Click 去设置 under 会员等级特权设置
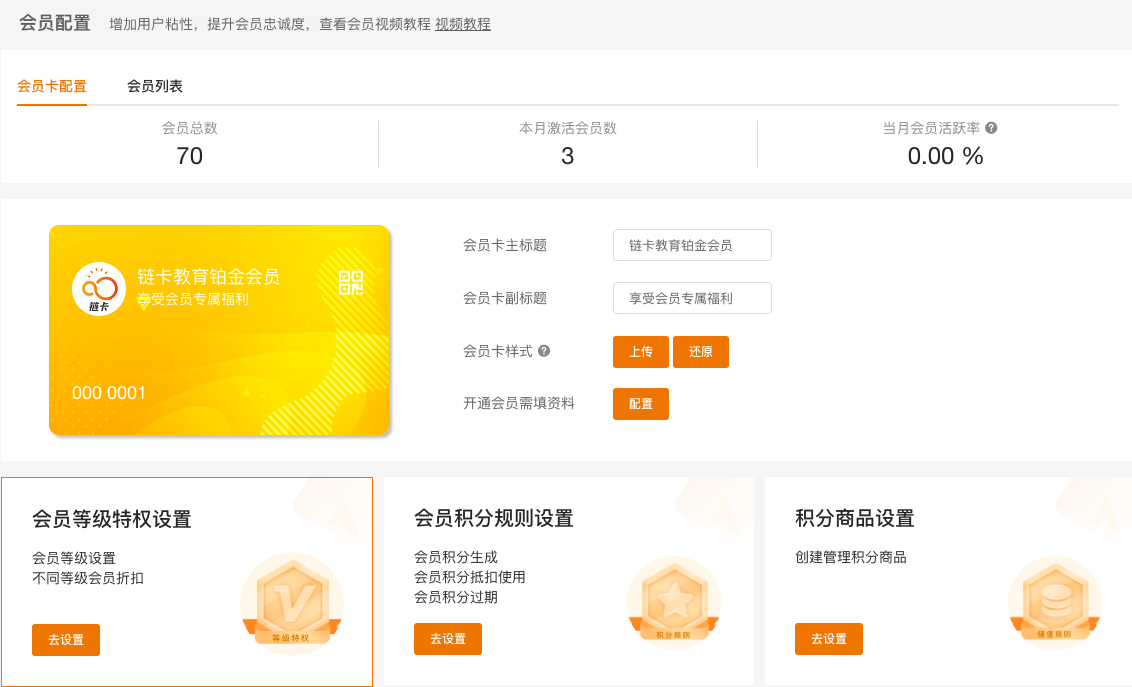Screen dimensions: 1132x687 (x=66, y=639)
